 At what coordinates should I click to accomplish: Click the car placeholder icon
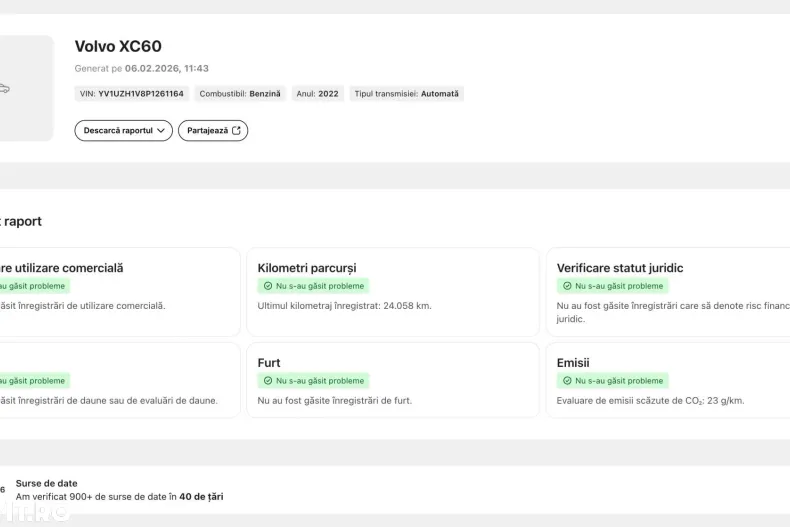click(4, 89)
